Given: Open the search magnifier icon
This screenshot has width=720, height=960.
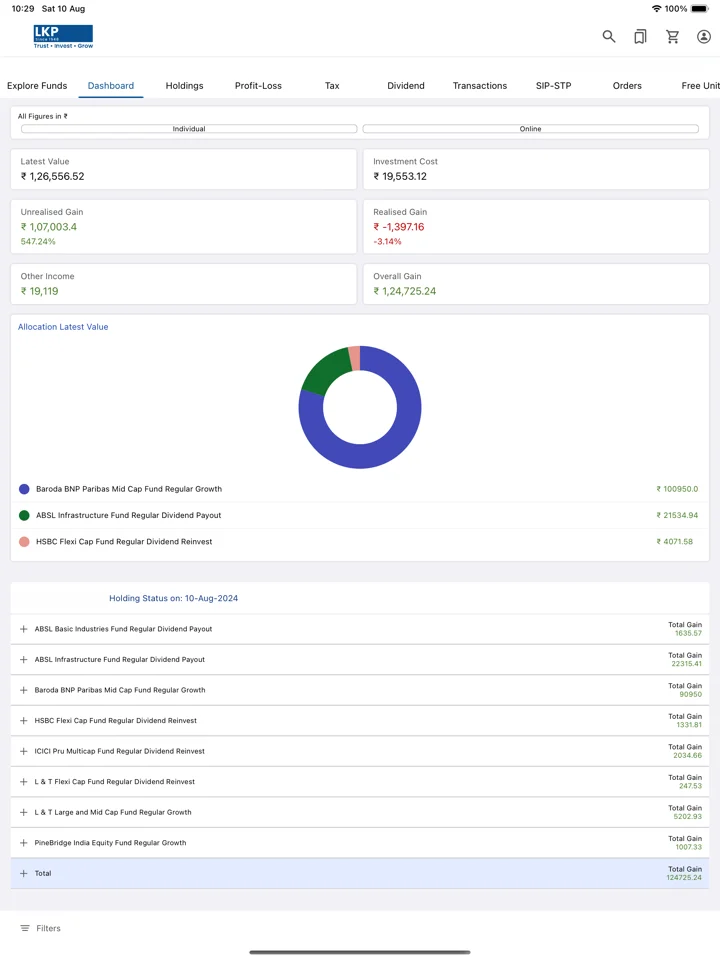Looking at the screenshot, I should 609,37.
